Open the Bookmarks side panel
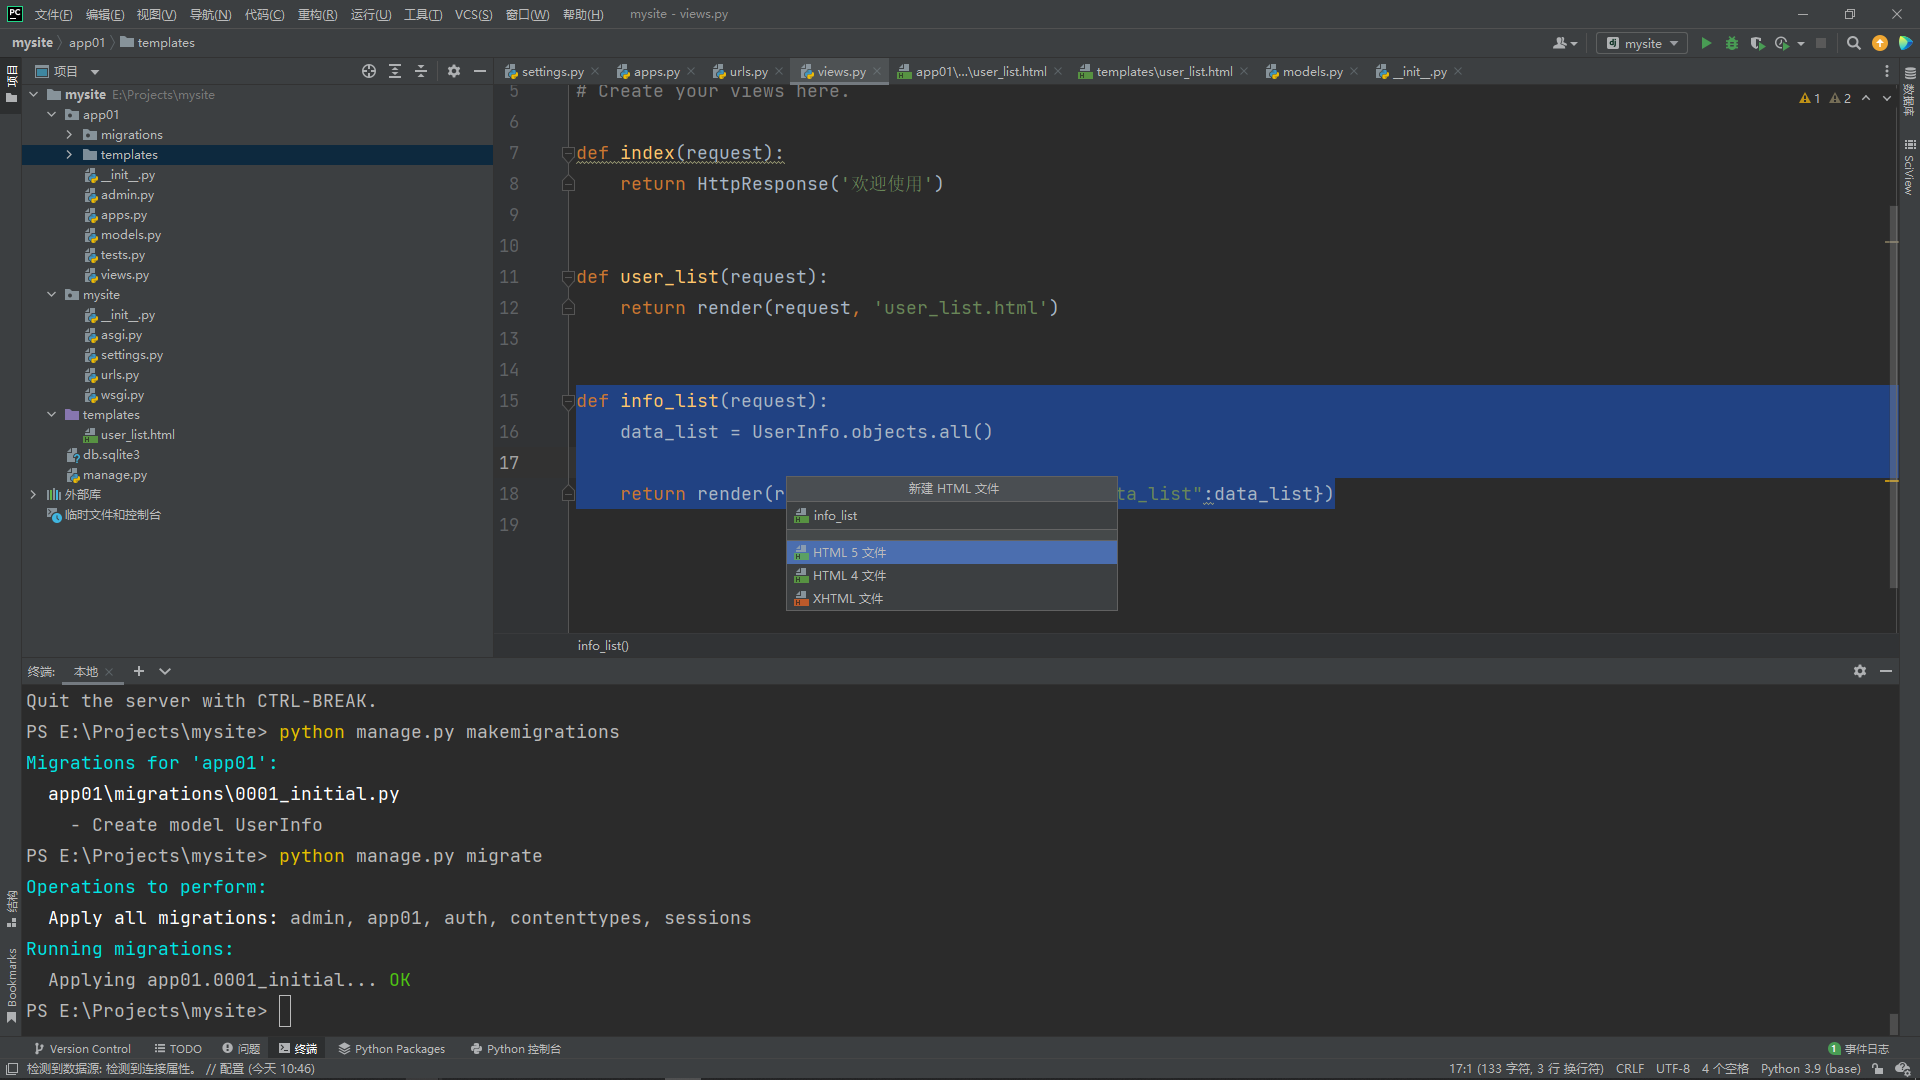 point(11,985)
